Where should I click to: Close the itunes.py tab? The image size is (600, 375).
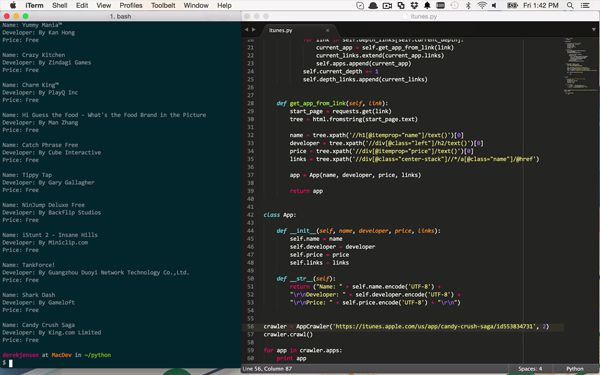click(327, 31)
